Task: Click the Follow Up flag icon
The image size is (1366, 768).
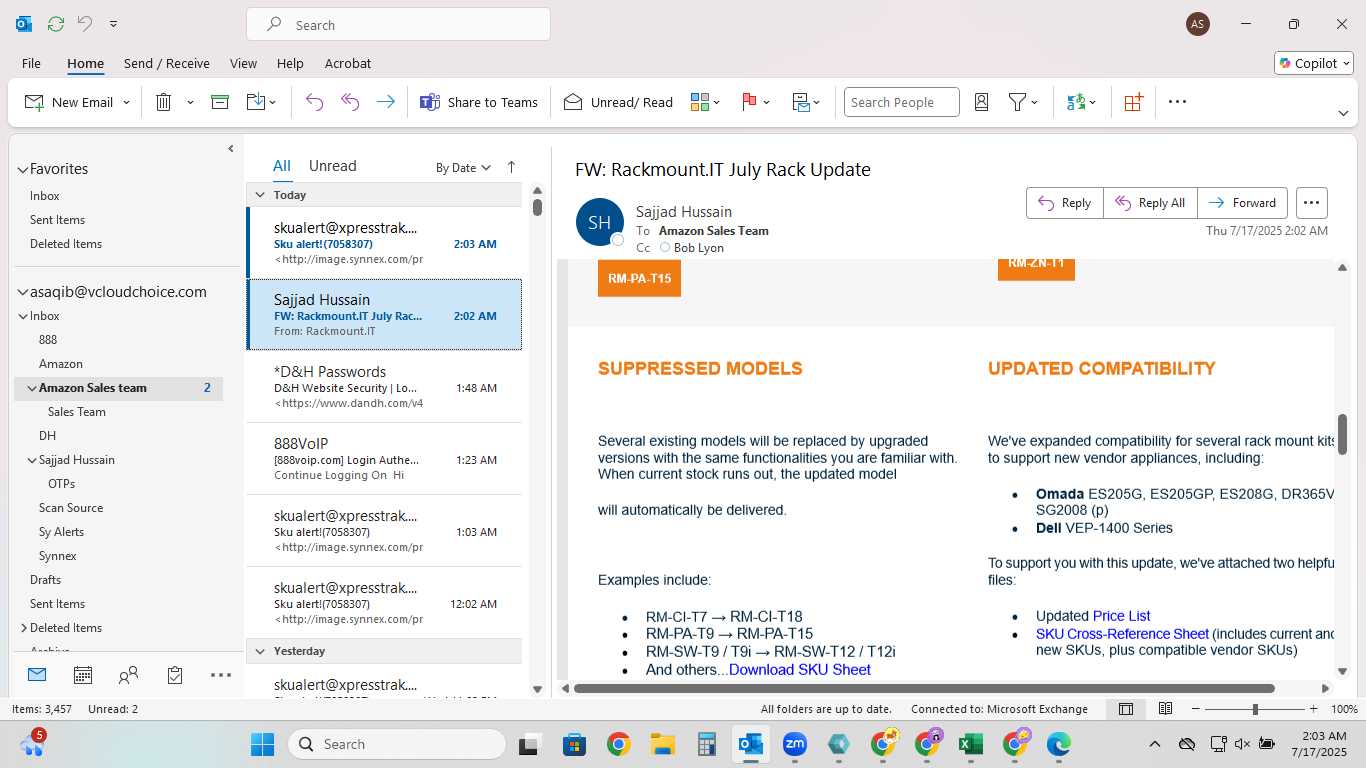Action: (749, 102)
